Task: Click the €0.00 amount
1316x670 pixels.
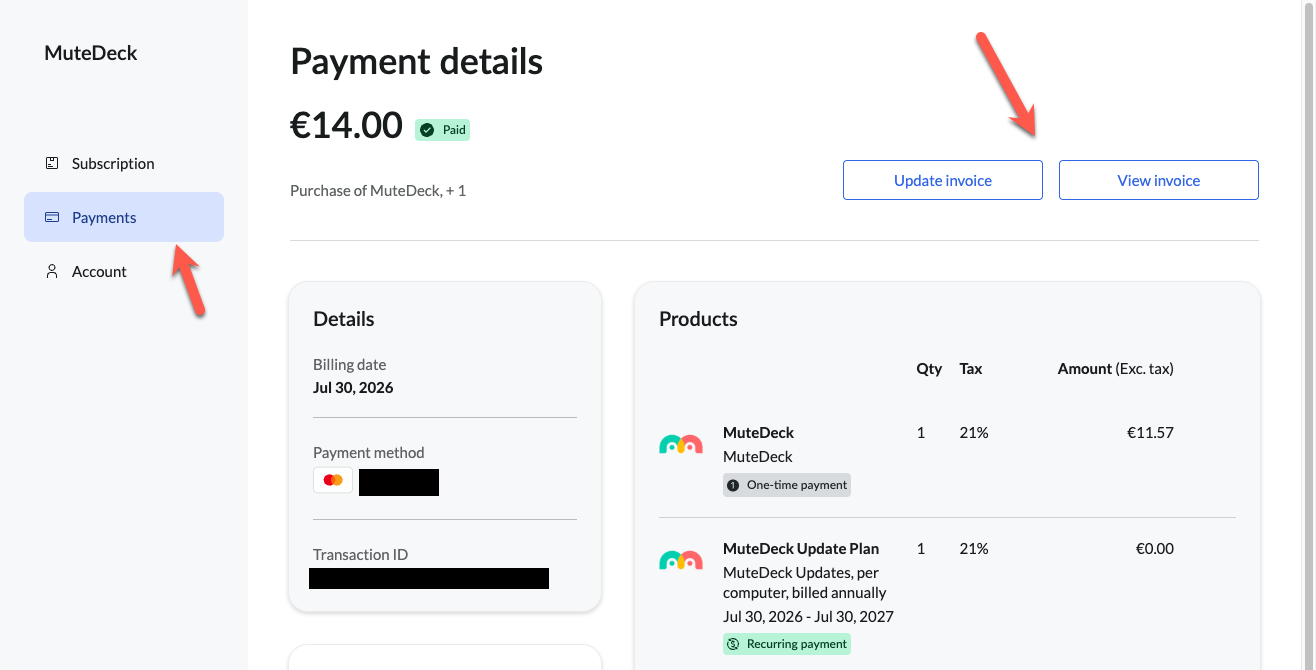Action: pyautogui.click(x=1155, y=548)
